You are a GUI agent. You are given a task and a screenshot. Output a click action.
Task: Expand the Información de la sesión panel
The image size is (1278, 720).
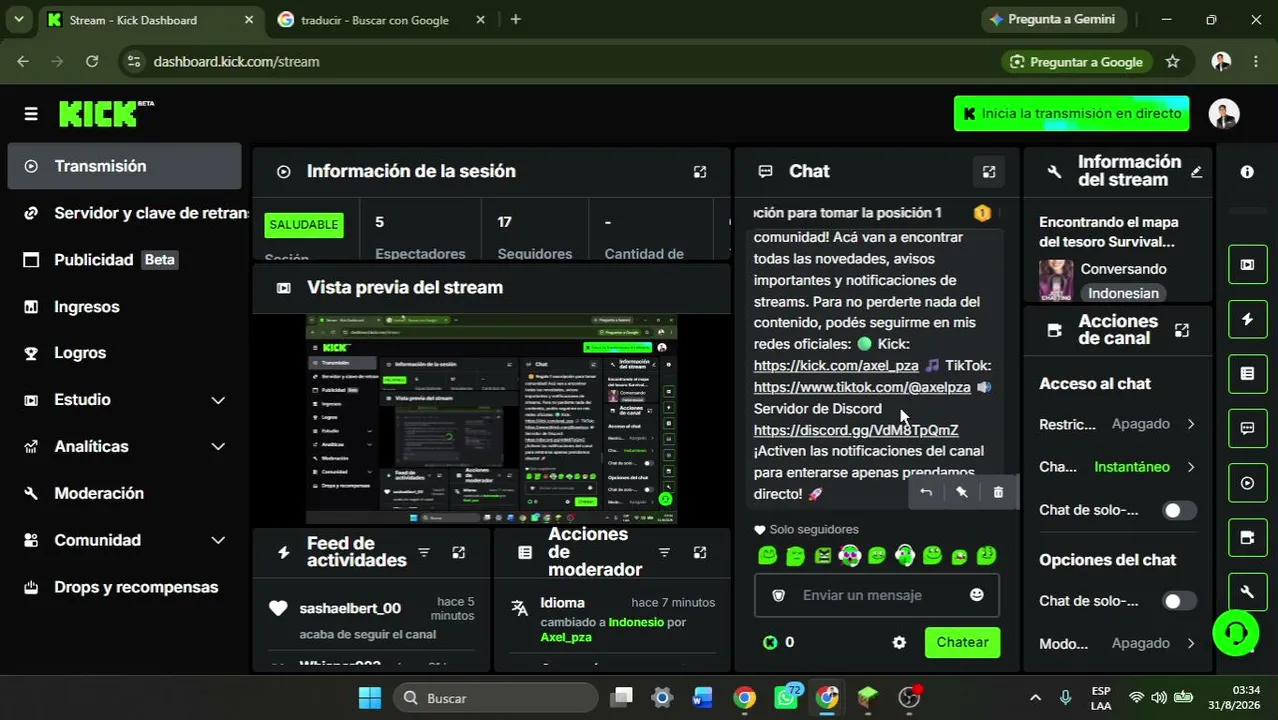click(x=700, y=172)
